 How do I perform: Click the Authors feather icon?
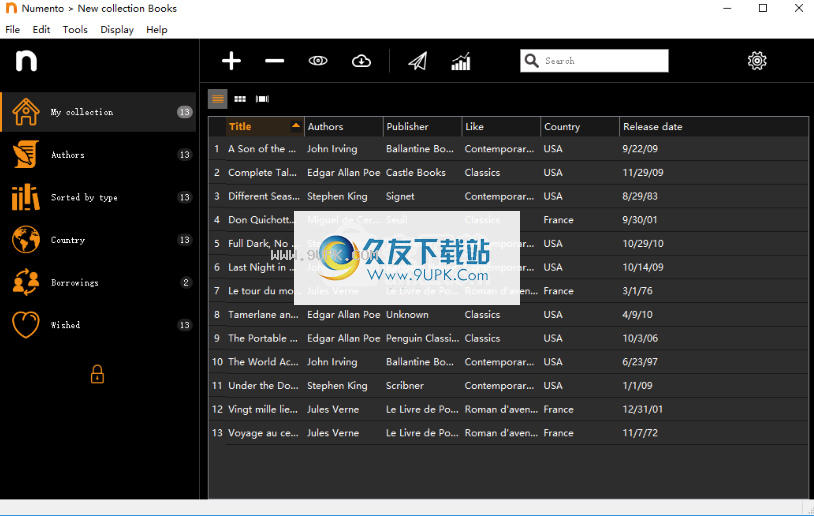coord(25,154)
